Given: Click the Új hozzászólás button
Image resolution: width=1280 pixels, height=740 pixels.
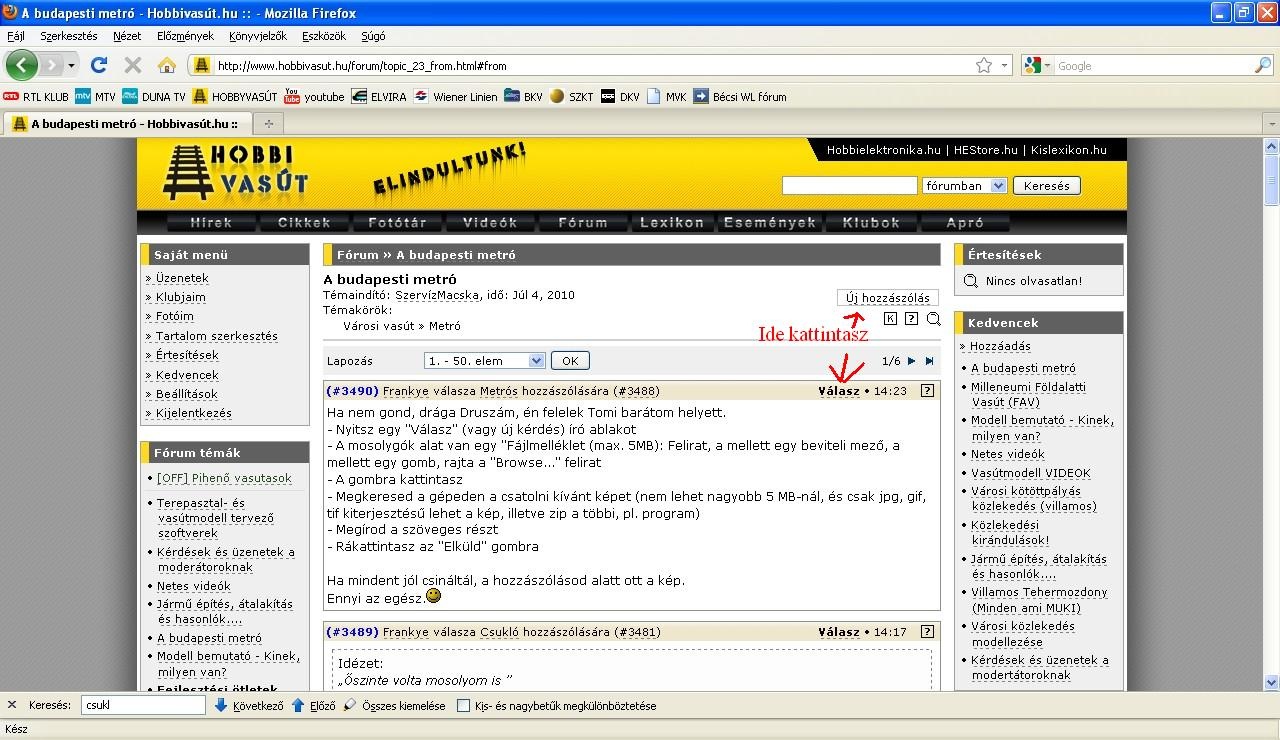Looking at the screenshot, I should (x=887, y=298).
